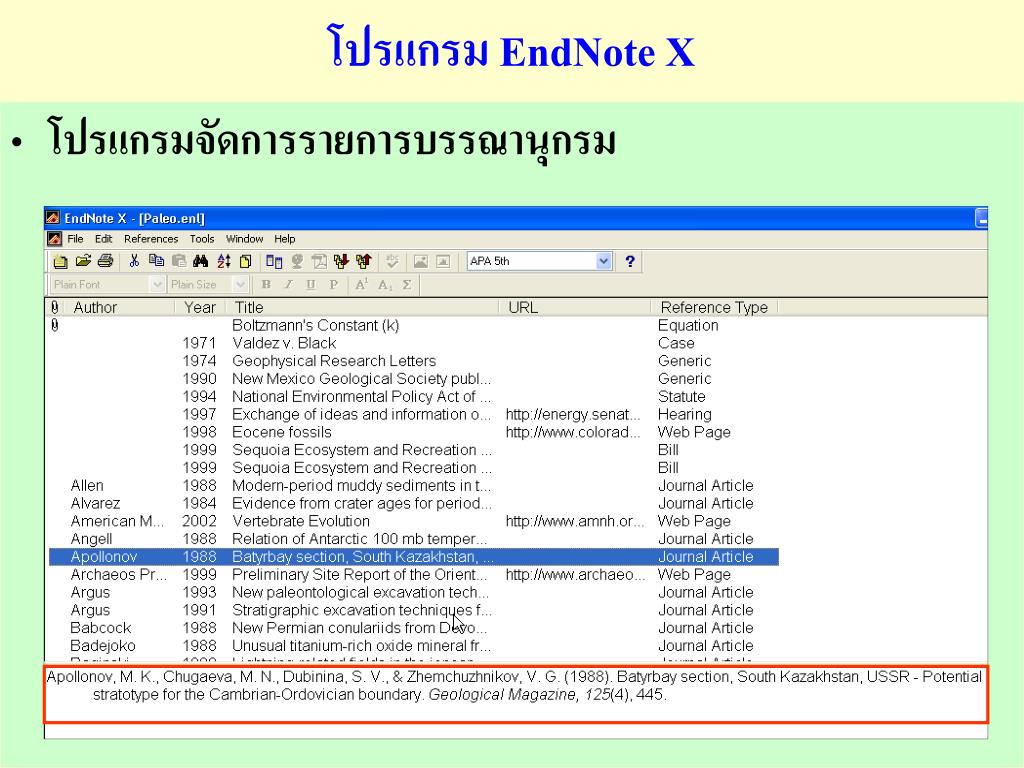The image size is (1024, 768).
Task: Toggle Subscript formatting button
Action: click(385, 285)
